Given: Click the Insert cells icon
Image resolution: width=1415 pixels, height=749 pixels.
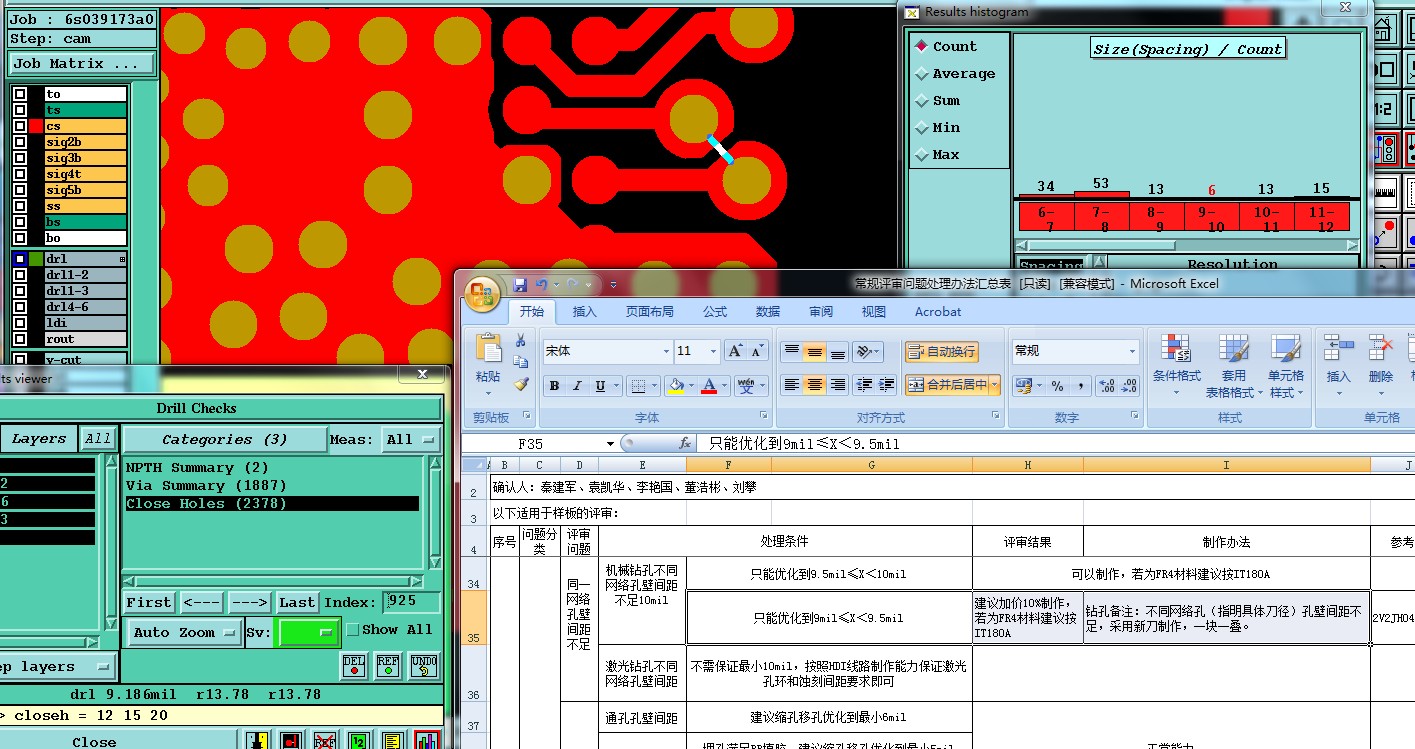Looking at the screenshot, I should pos(1338,348).
